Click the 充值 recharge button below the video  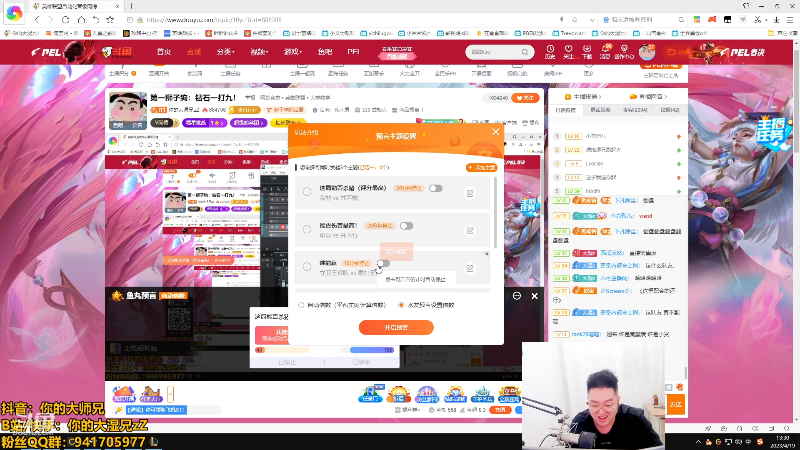tap(499, 410)
